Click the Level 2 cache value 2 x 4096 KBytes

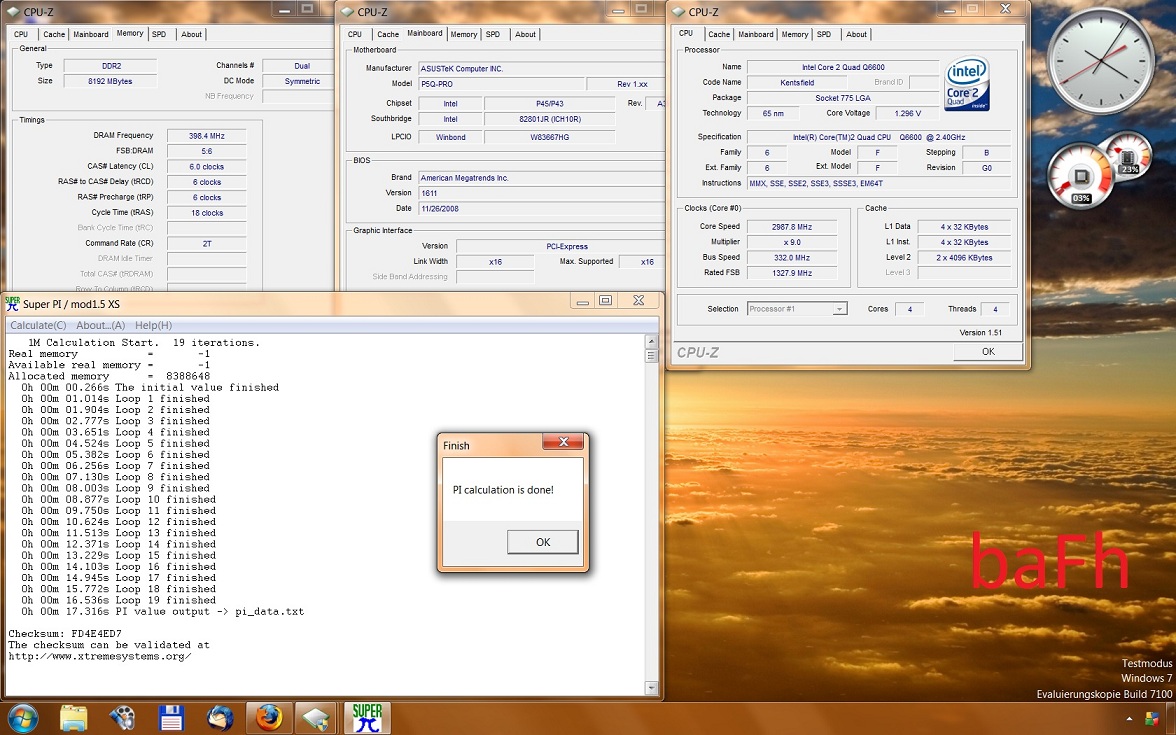click(964, 257)
